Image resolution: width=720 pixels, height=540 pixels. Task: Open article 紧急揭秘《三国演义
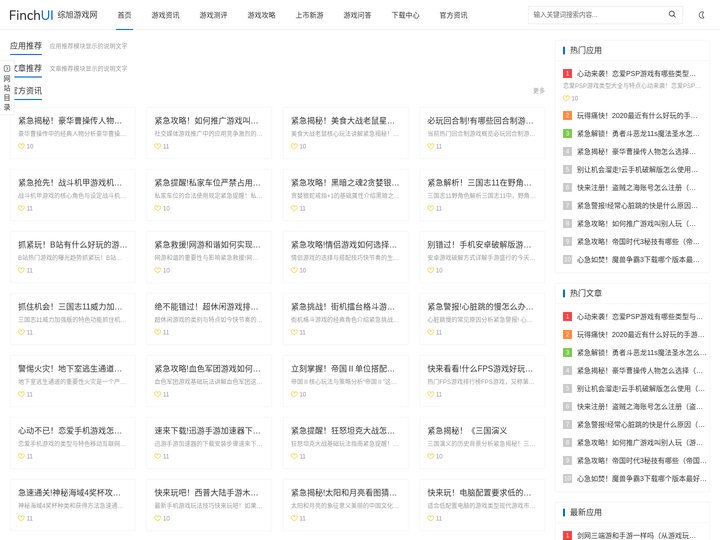pyautogui.click(x=467, y=431)
